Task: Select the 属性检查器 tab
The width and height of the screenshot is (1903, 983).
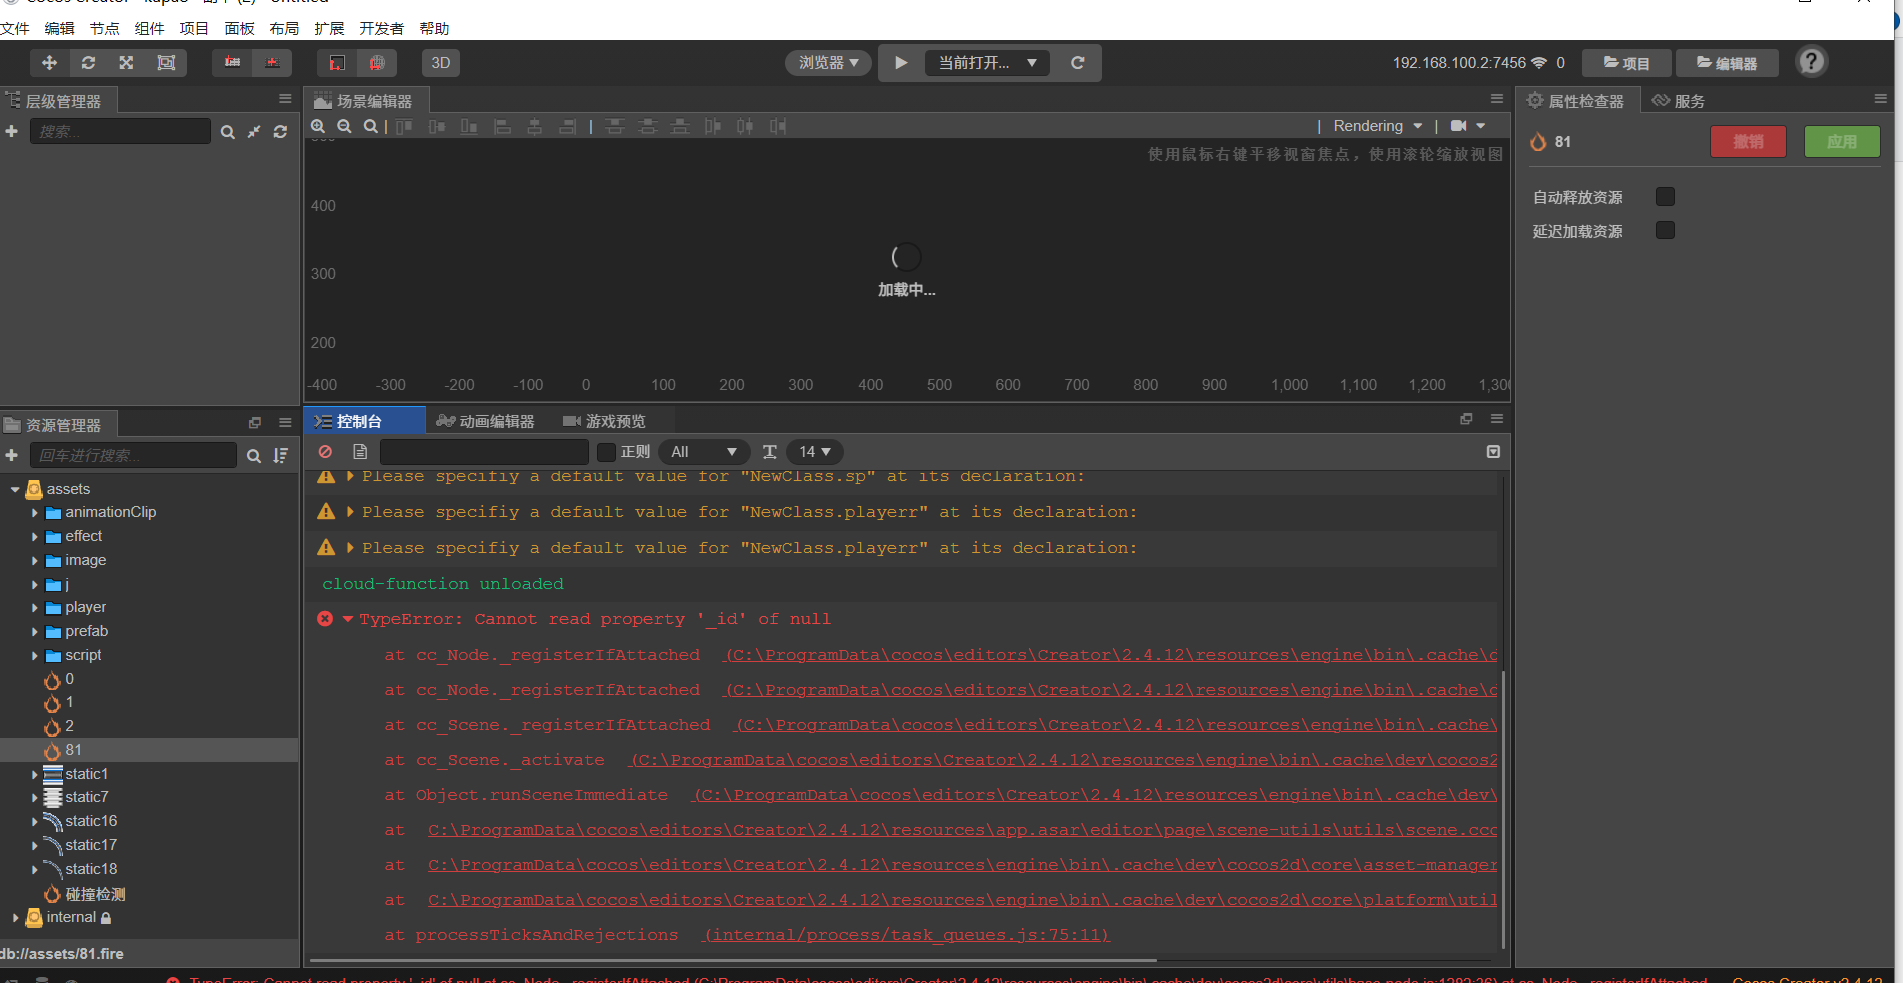Action: coord(1576,101)
